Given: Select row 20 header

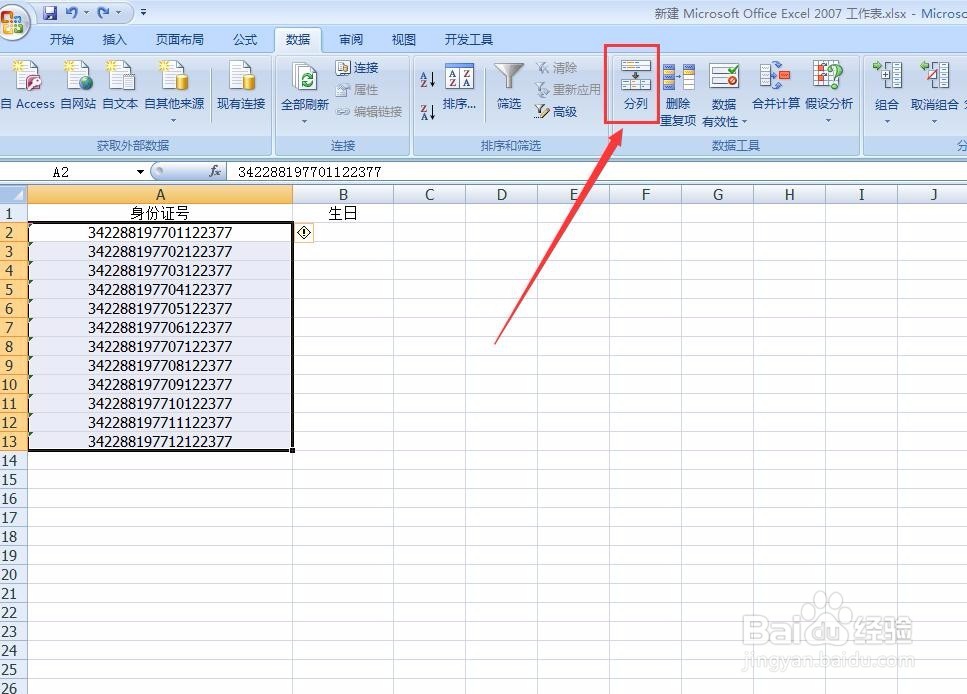Looking at the screenshot, I should click(14, 575).
